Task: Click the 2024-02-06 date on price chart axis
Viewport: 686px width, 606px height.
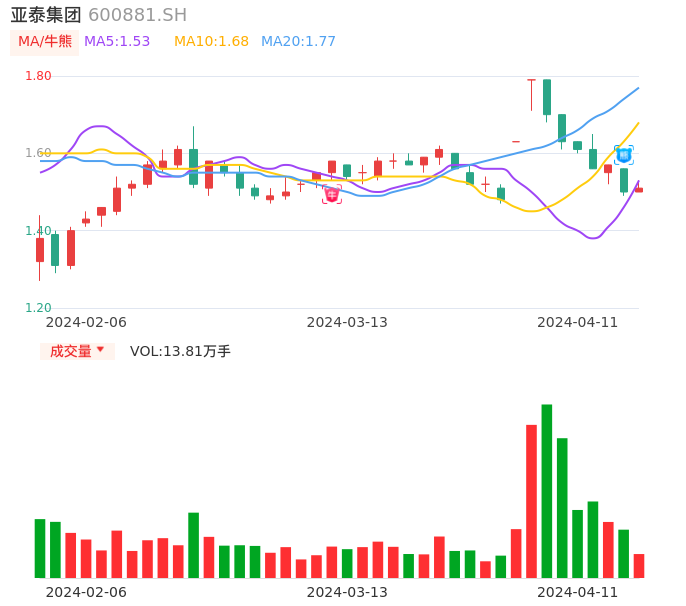Action: click(86, 322)
